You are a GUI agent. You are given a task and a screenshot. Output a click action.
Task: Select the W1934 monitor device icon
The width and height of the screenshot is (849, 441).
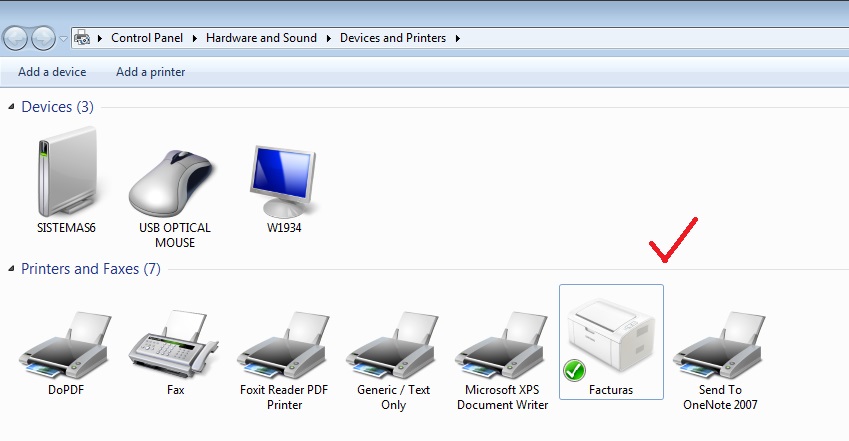284,181
